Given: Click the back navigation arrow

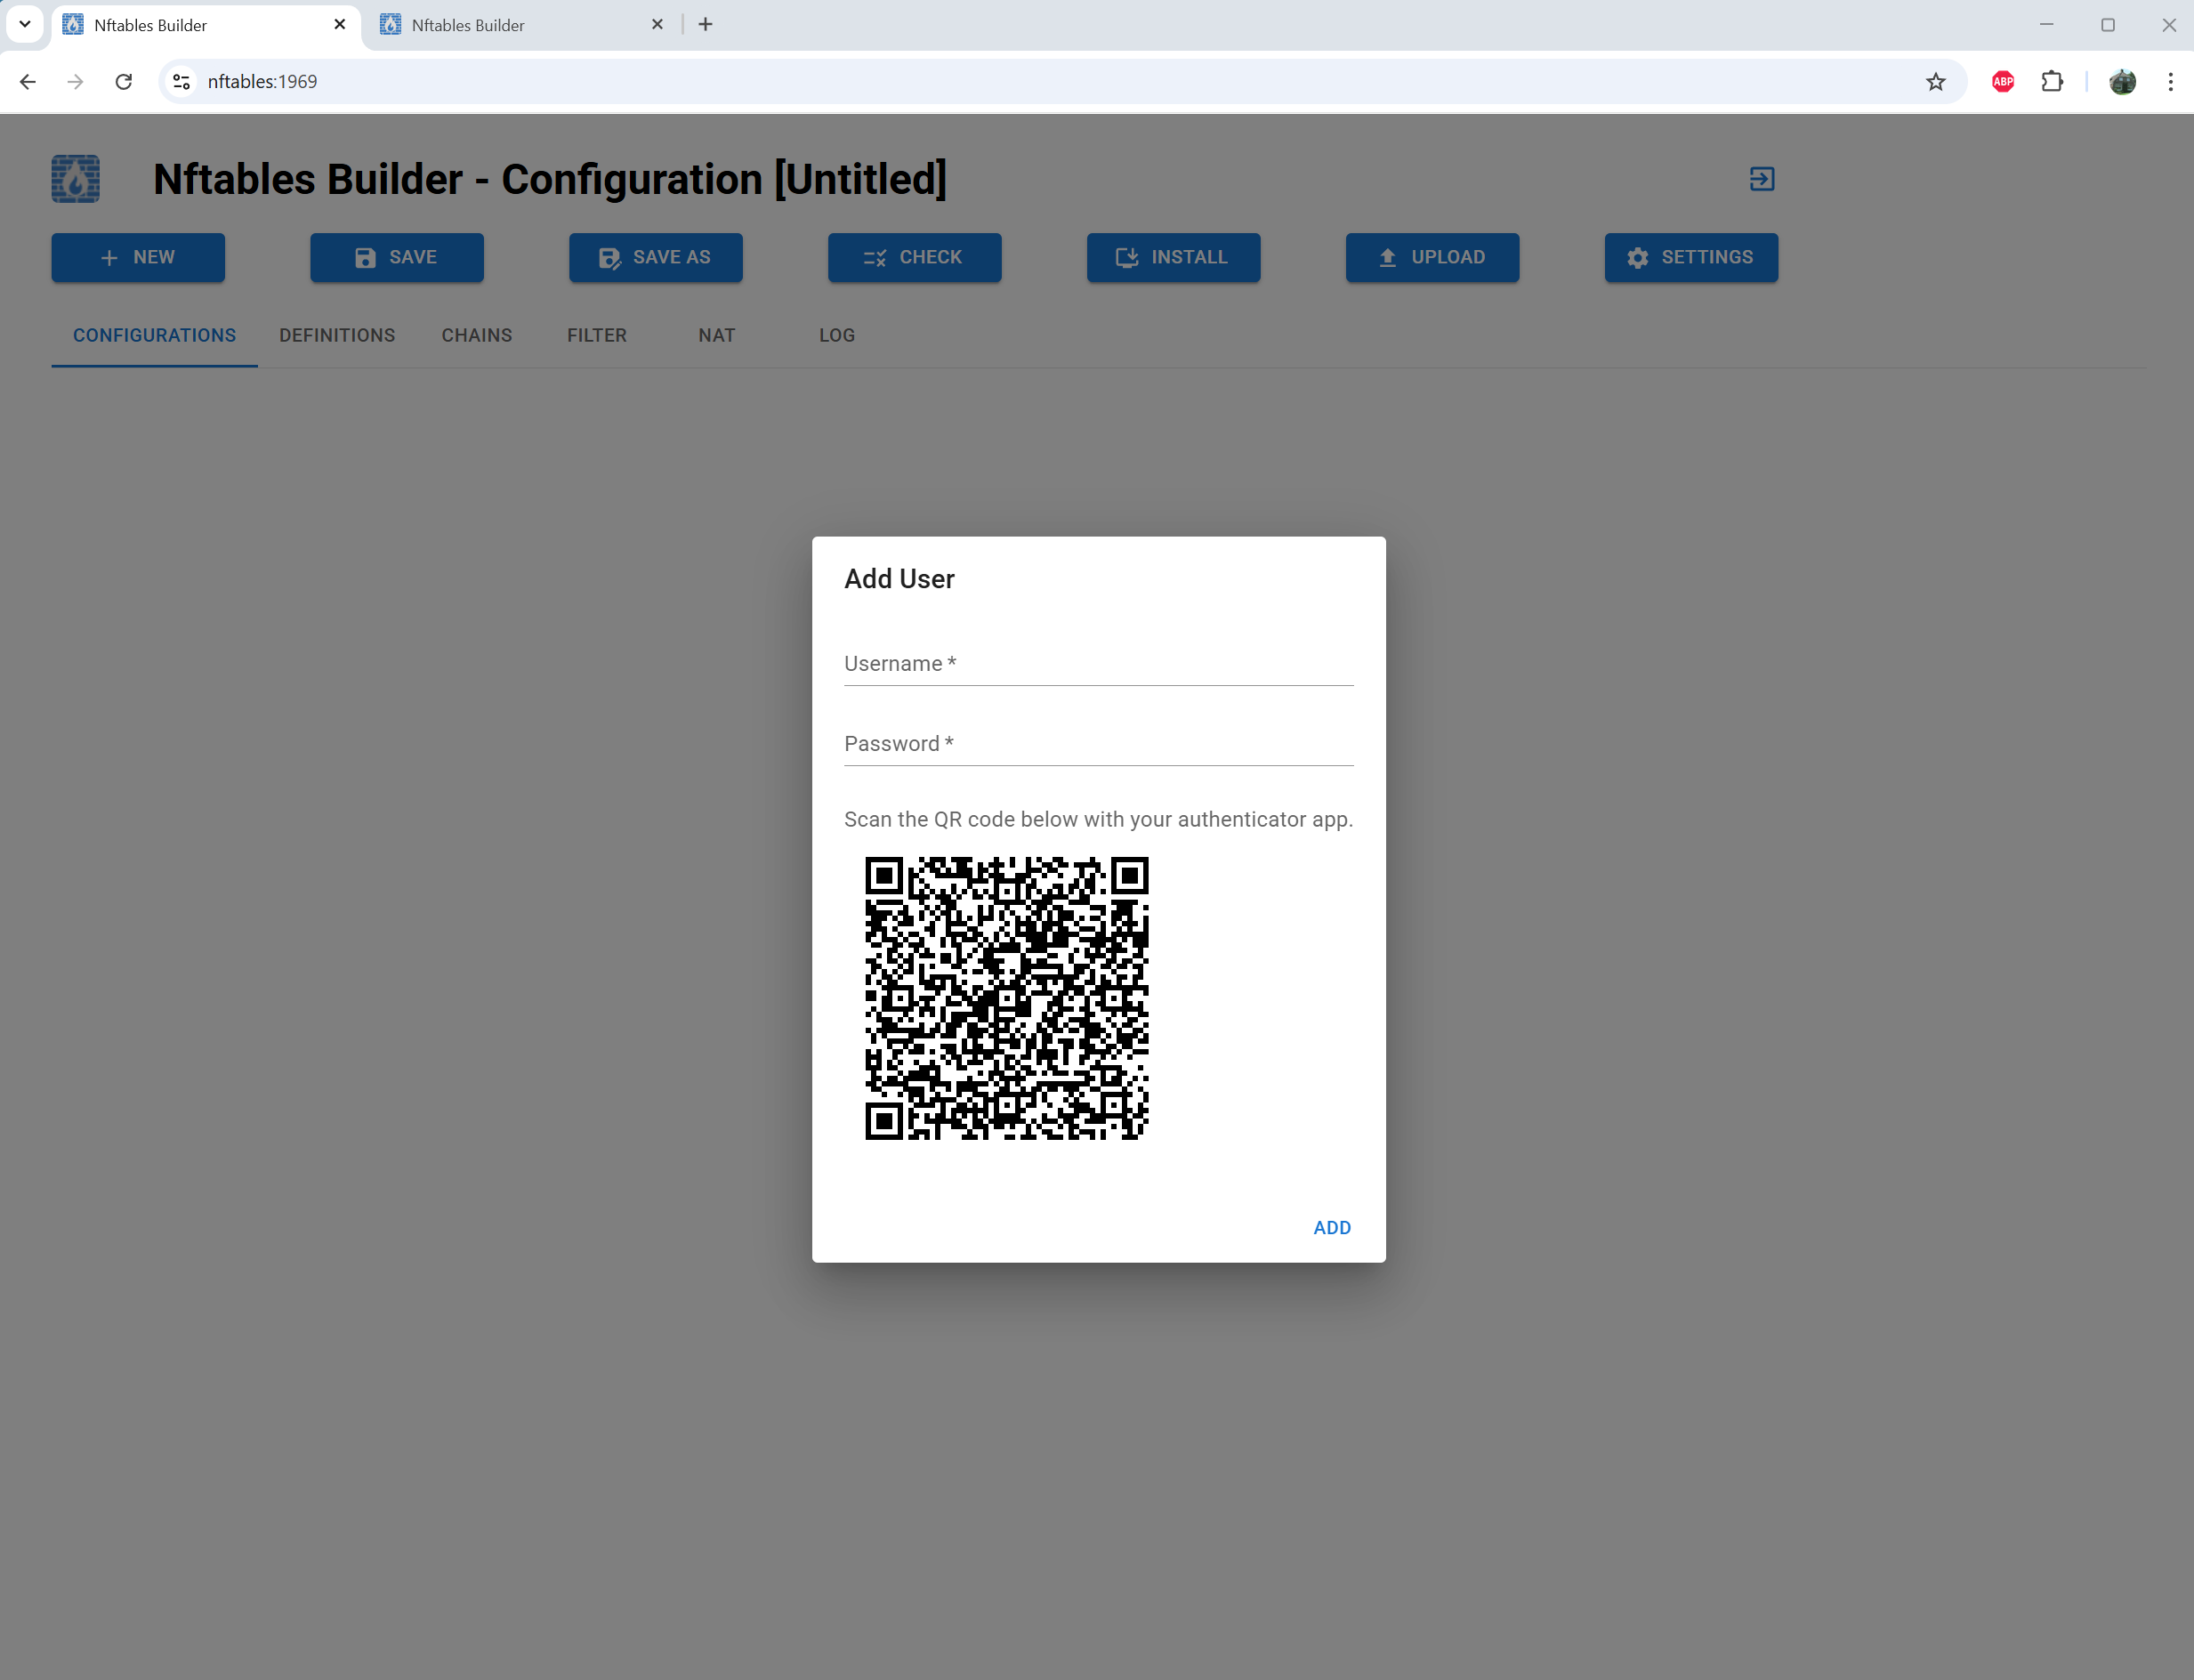Looking at the screenshot, I should 27,81.
